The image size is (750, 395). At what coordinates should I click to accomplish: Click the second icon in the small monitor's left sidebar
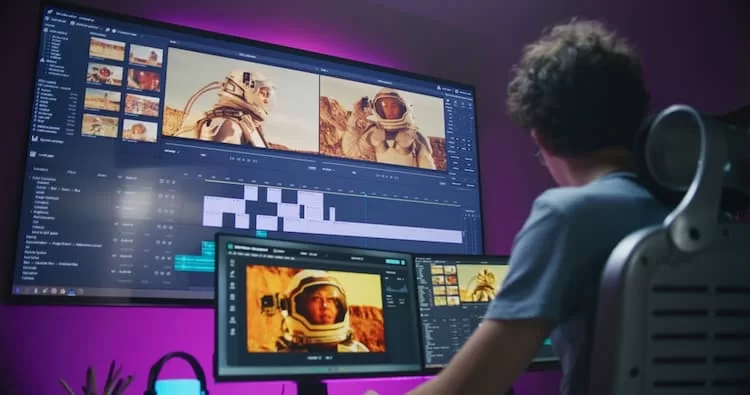[232, 274]
